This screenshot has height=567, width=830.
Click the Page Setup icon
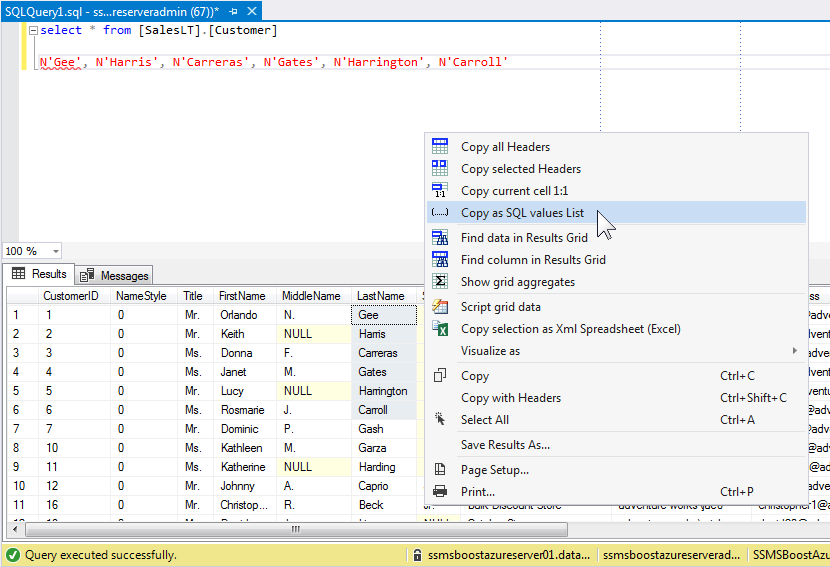440,470
